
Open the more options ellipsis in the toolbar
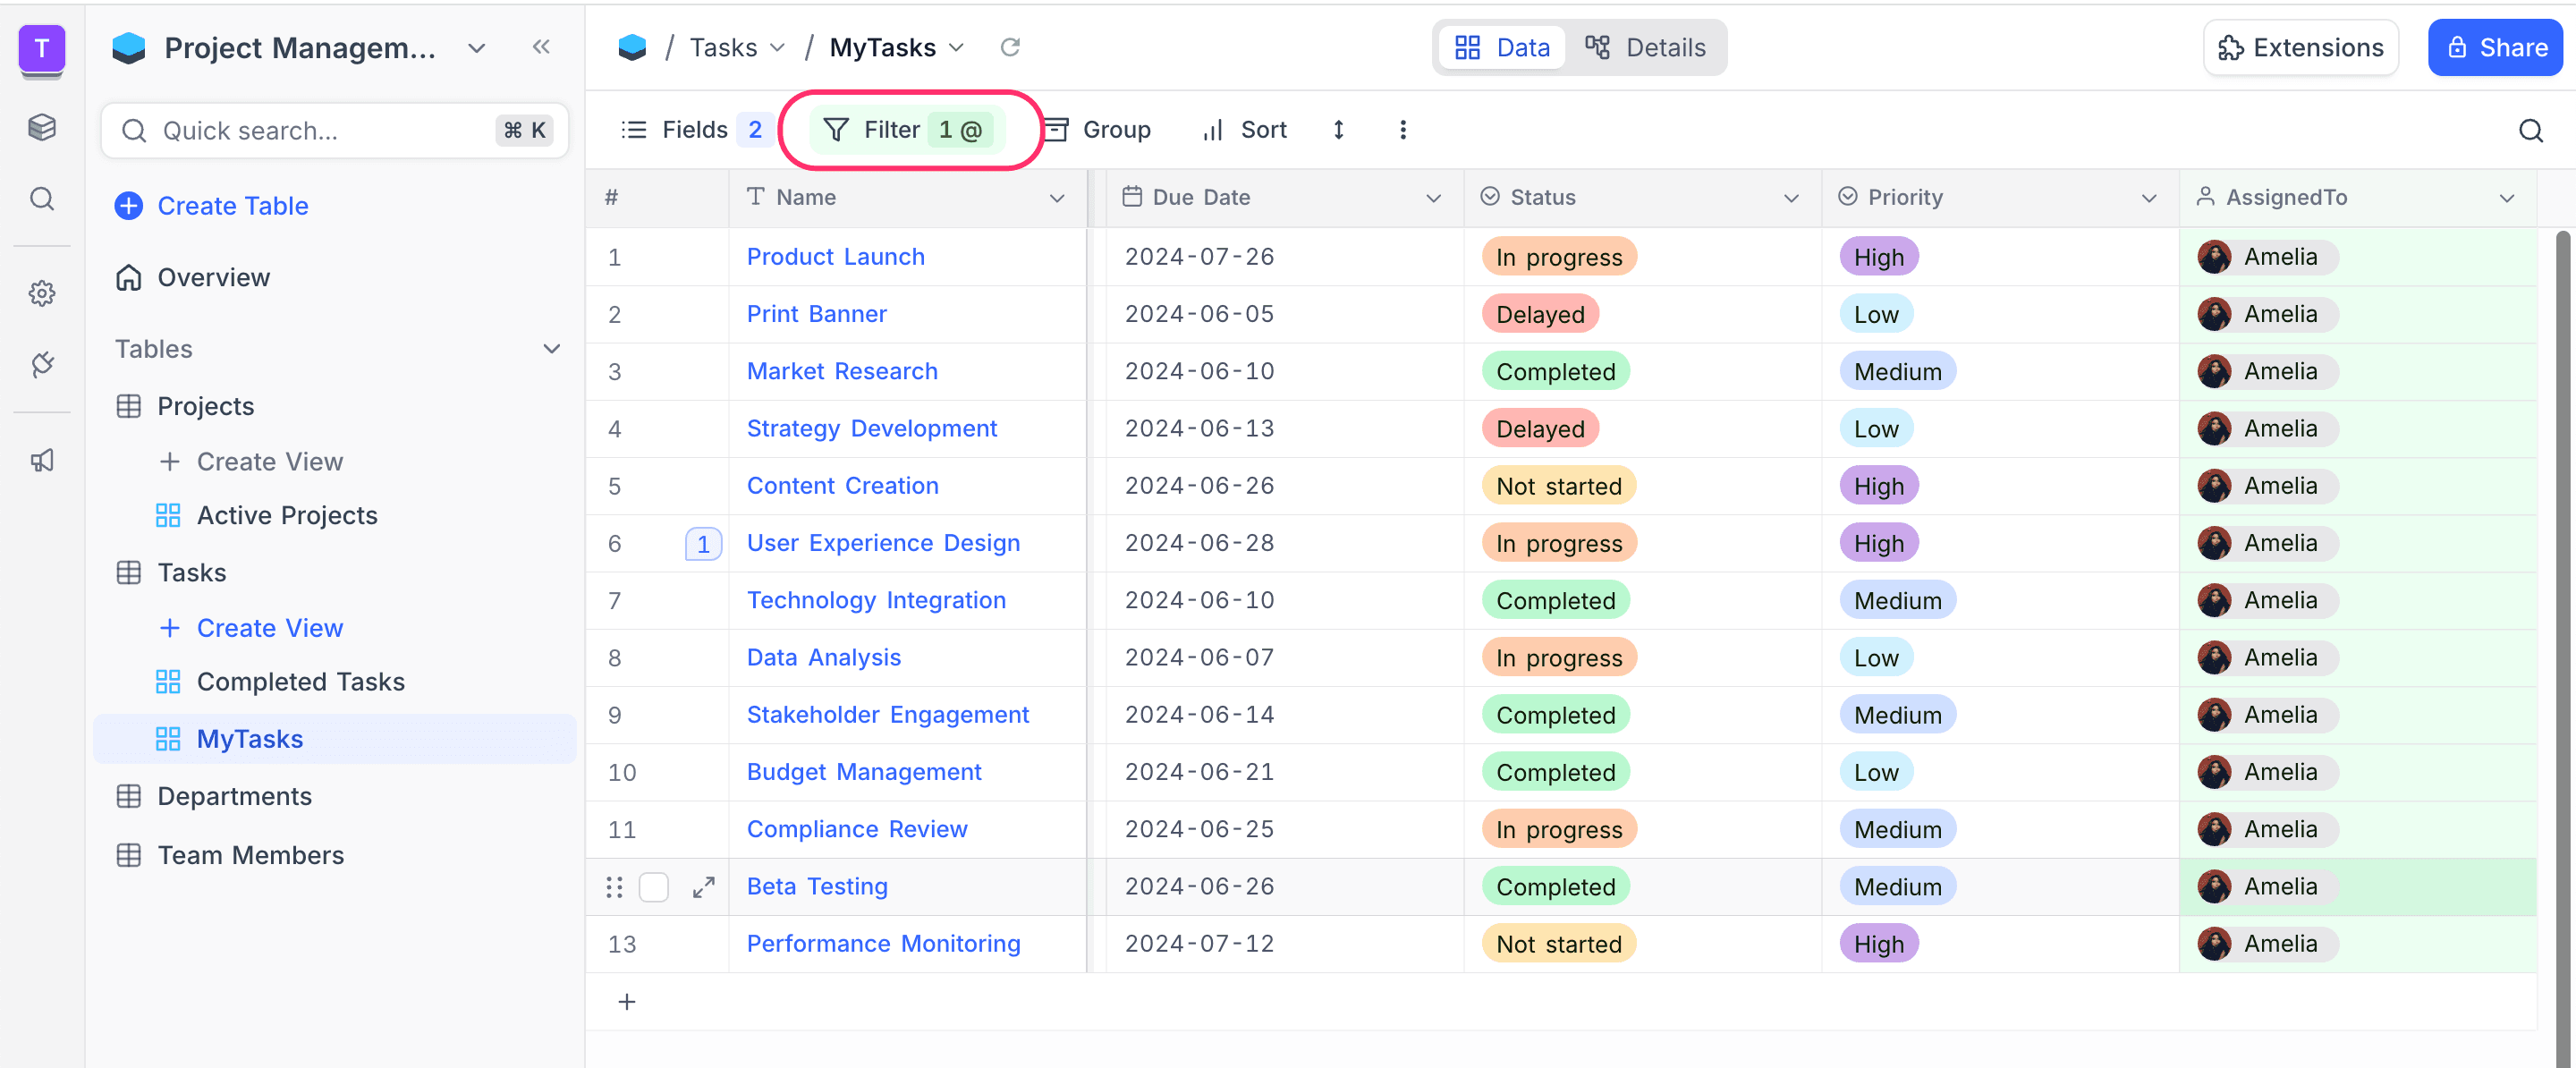(x=1403, y=129)
